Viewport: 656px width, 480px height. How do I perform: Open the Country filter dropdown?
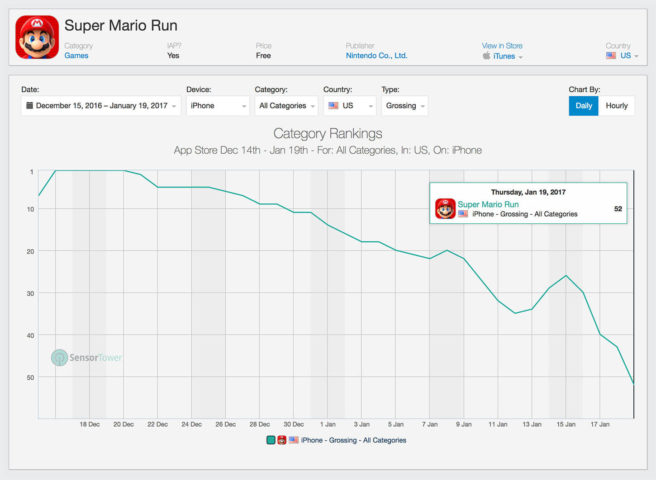pyautogui.click(x=349, y=105)
